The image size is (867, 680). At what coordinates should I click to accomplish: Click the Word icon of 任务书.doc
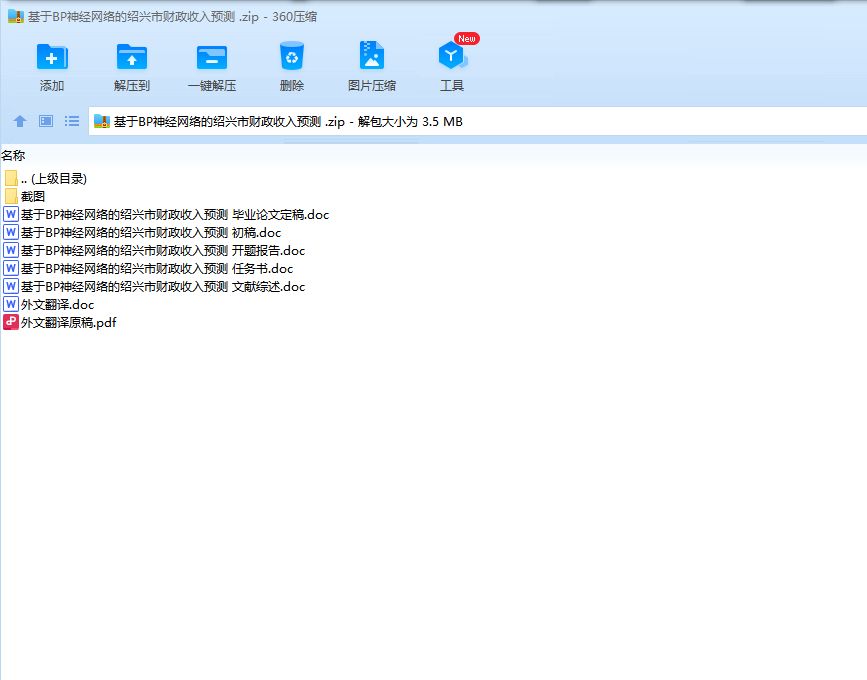(11, 268)
